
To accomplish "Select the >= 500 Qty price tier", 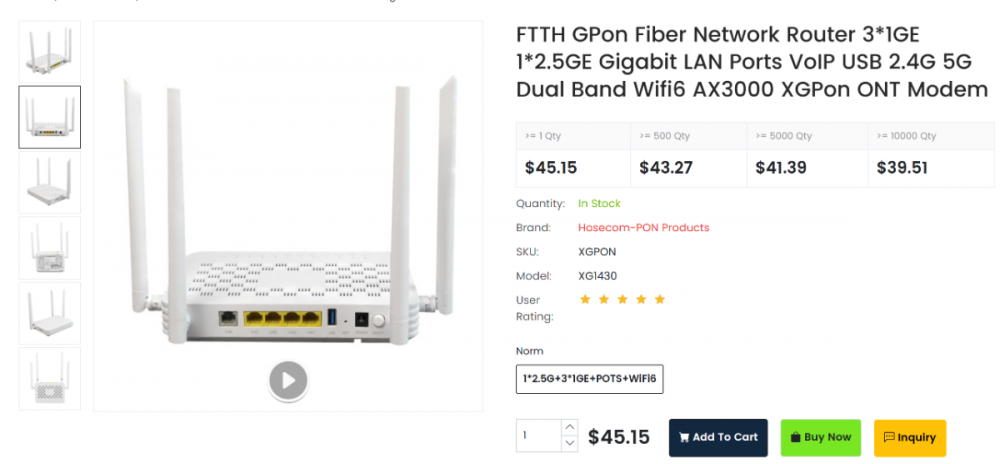I will coord(690,155).
